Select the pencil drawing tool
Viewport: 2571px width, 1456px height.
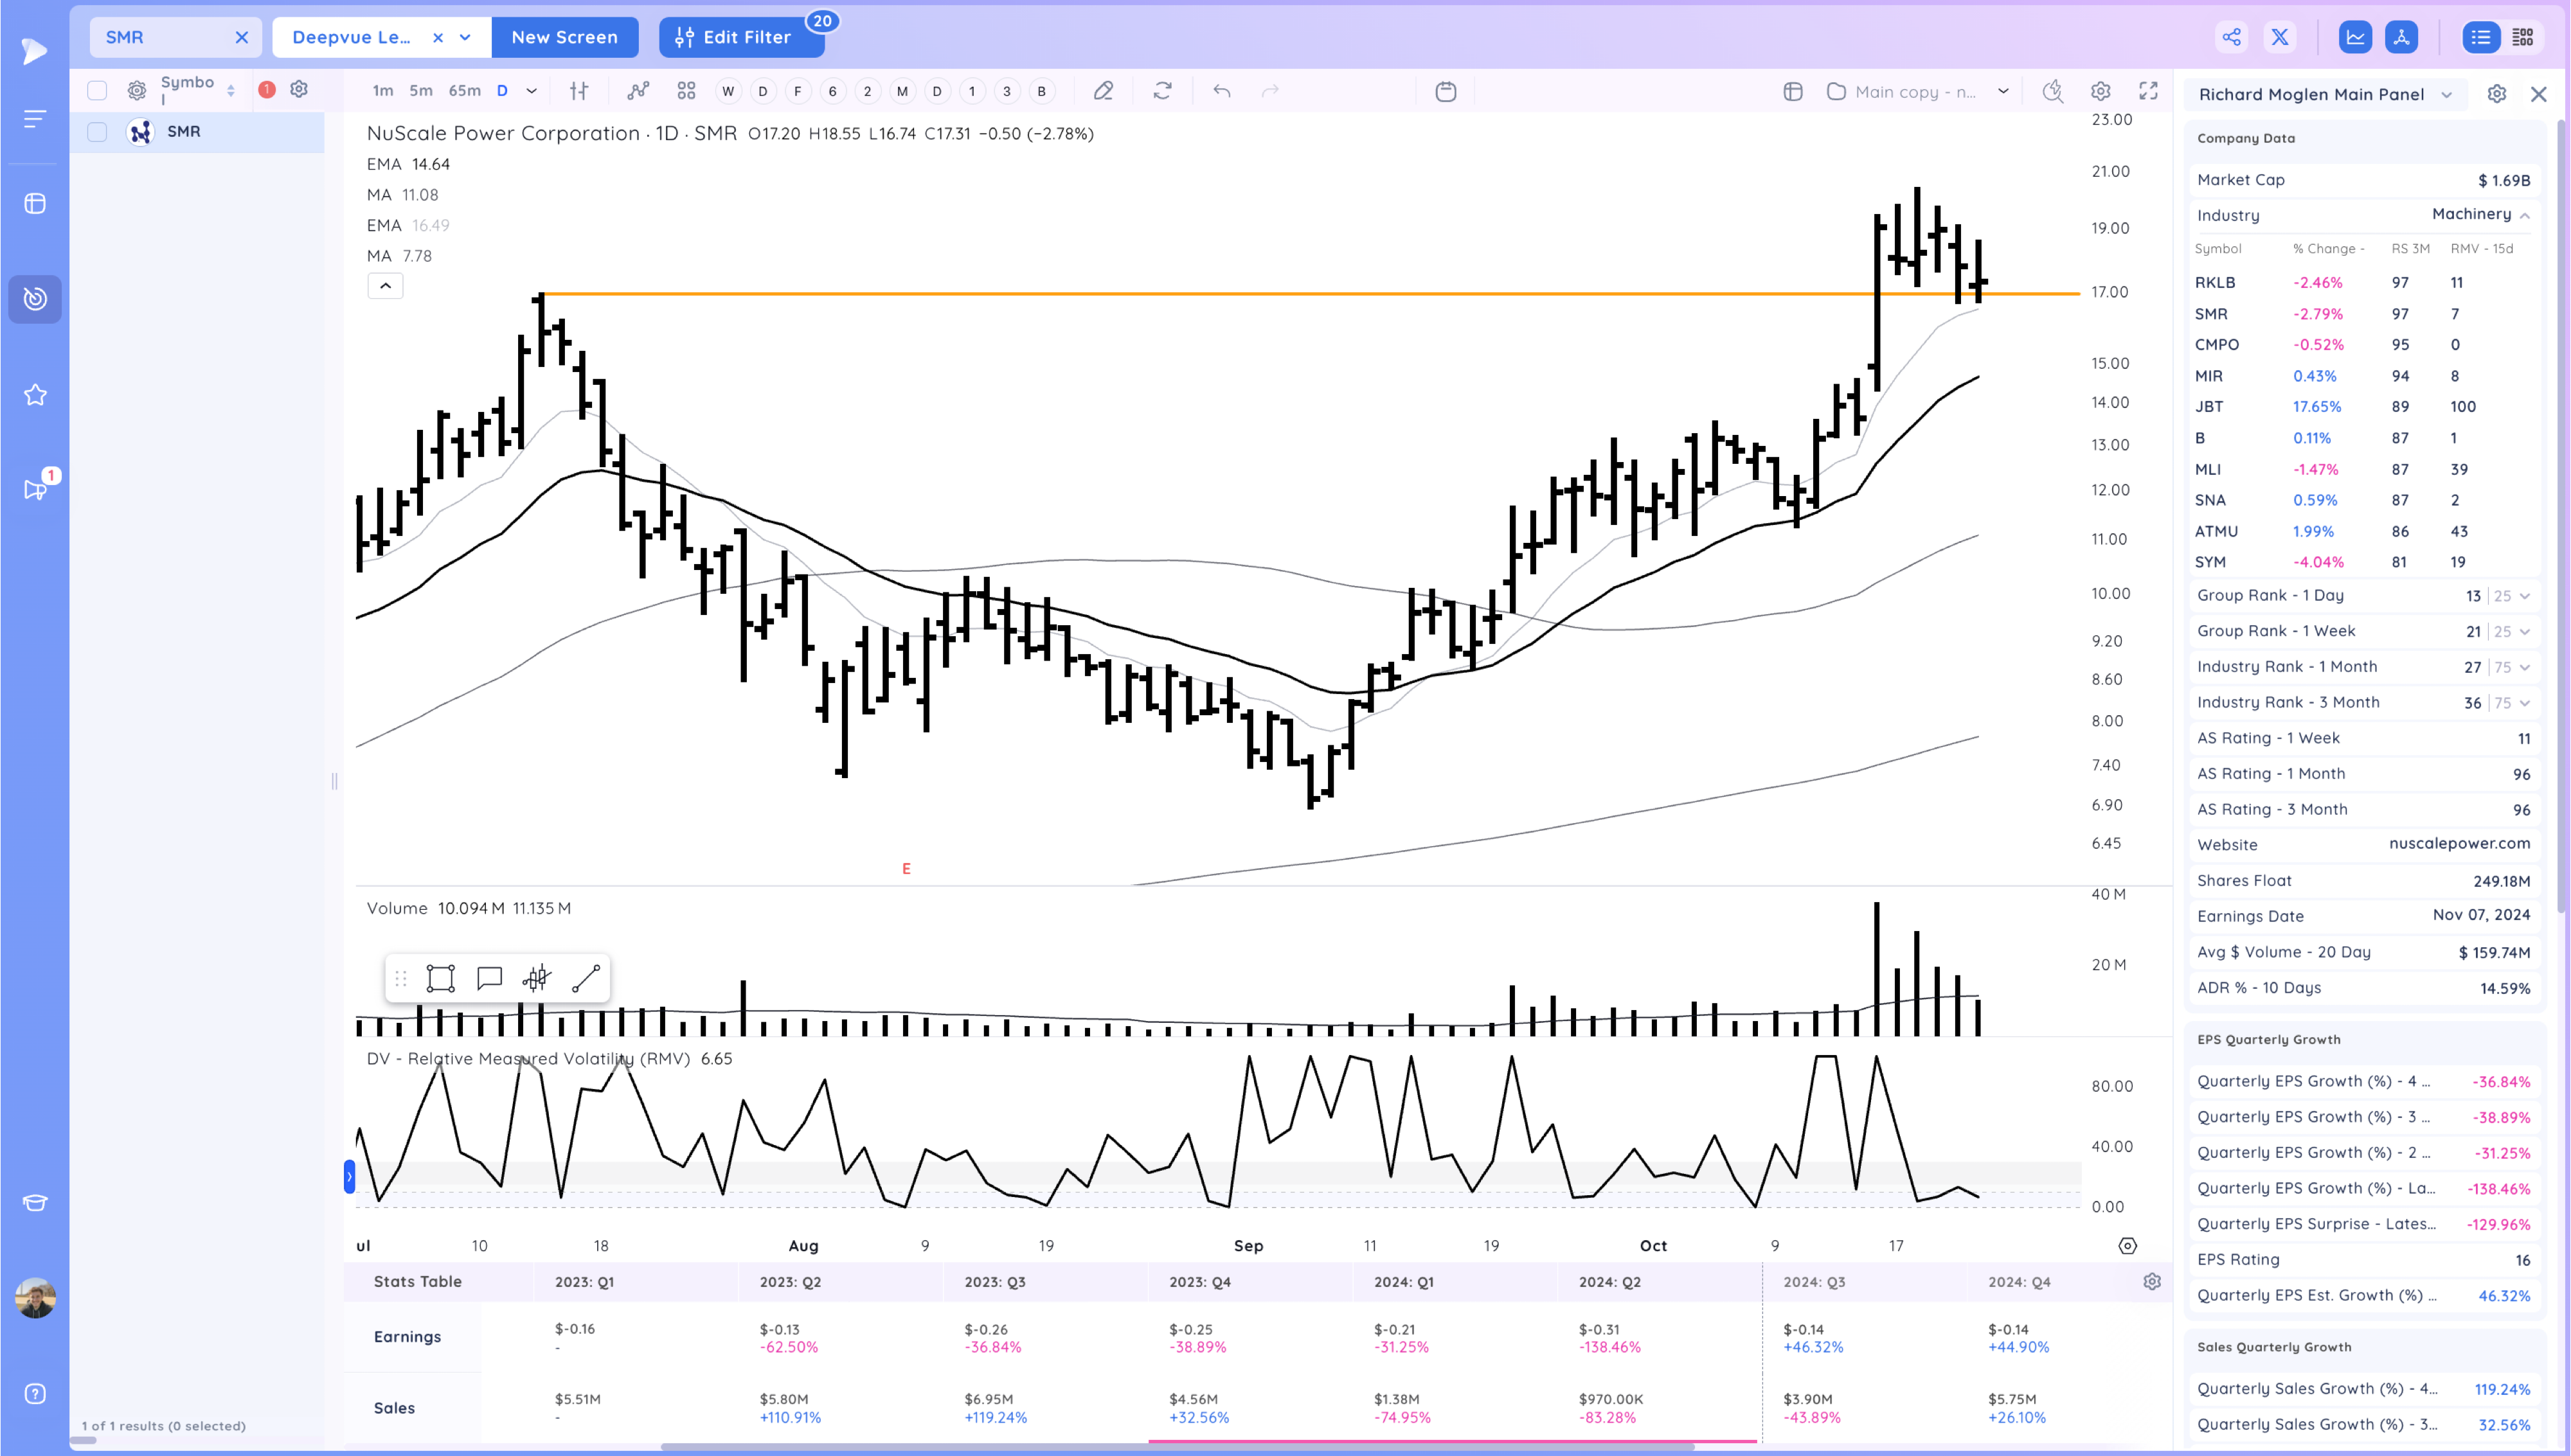tap(1103, 91)
